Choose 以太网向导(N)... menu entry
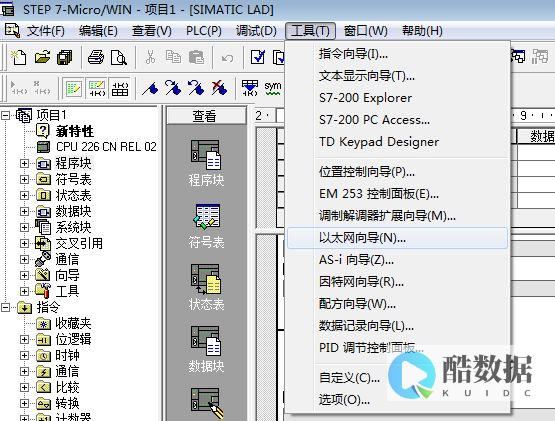 397,238
